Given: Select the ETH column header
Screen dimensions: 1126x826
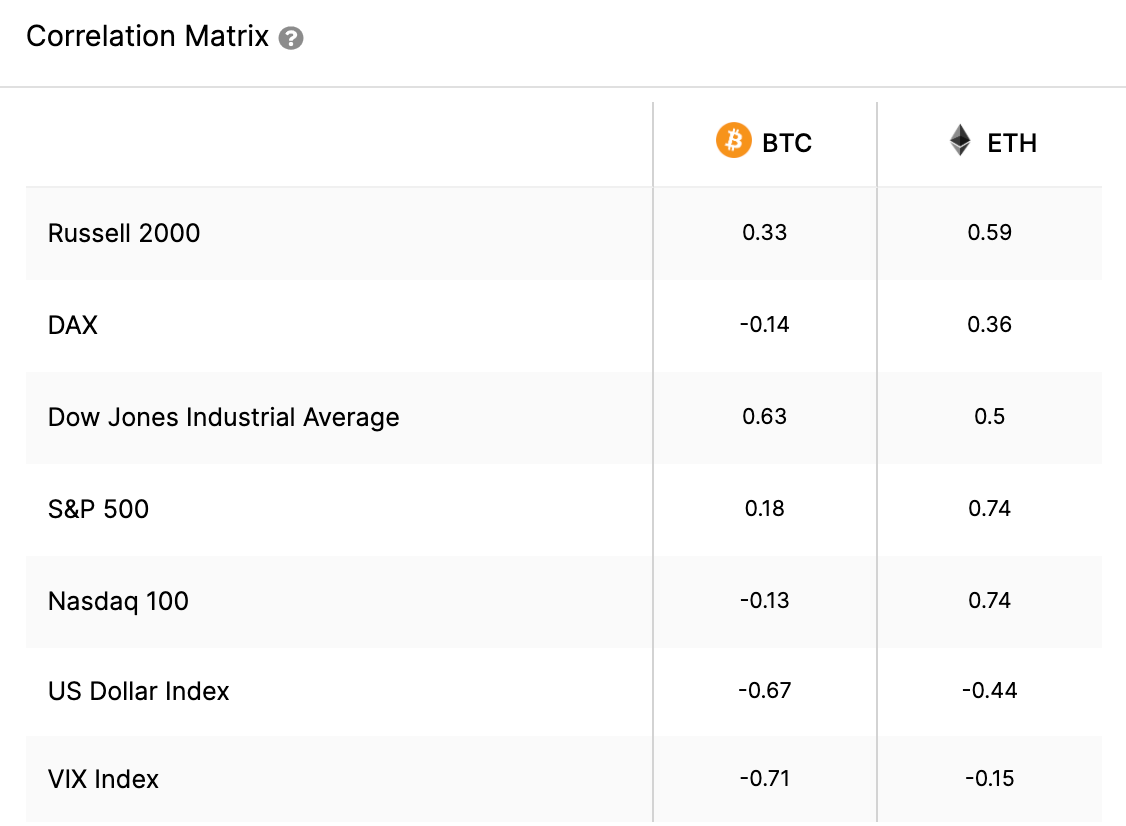Looking at the screenshot, I should (x=1012, y=143).
